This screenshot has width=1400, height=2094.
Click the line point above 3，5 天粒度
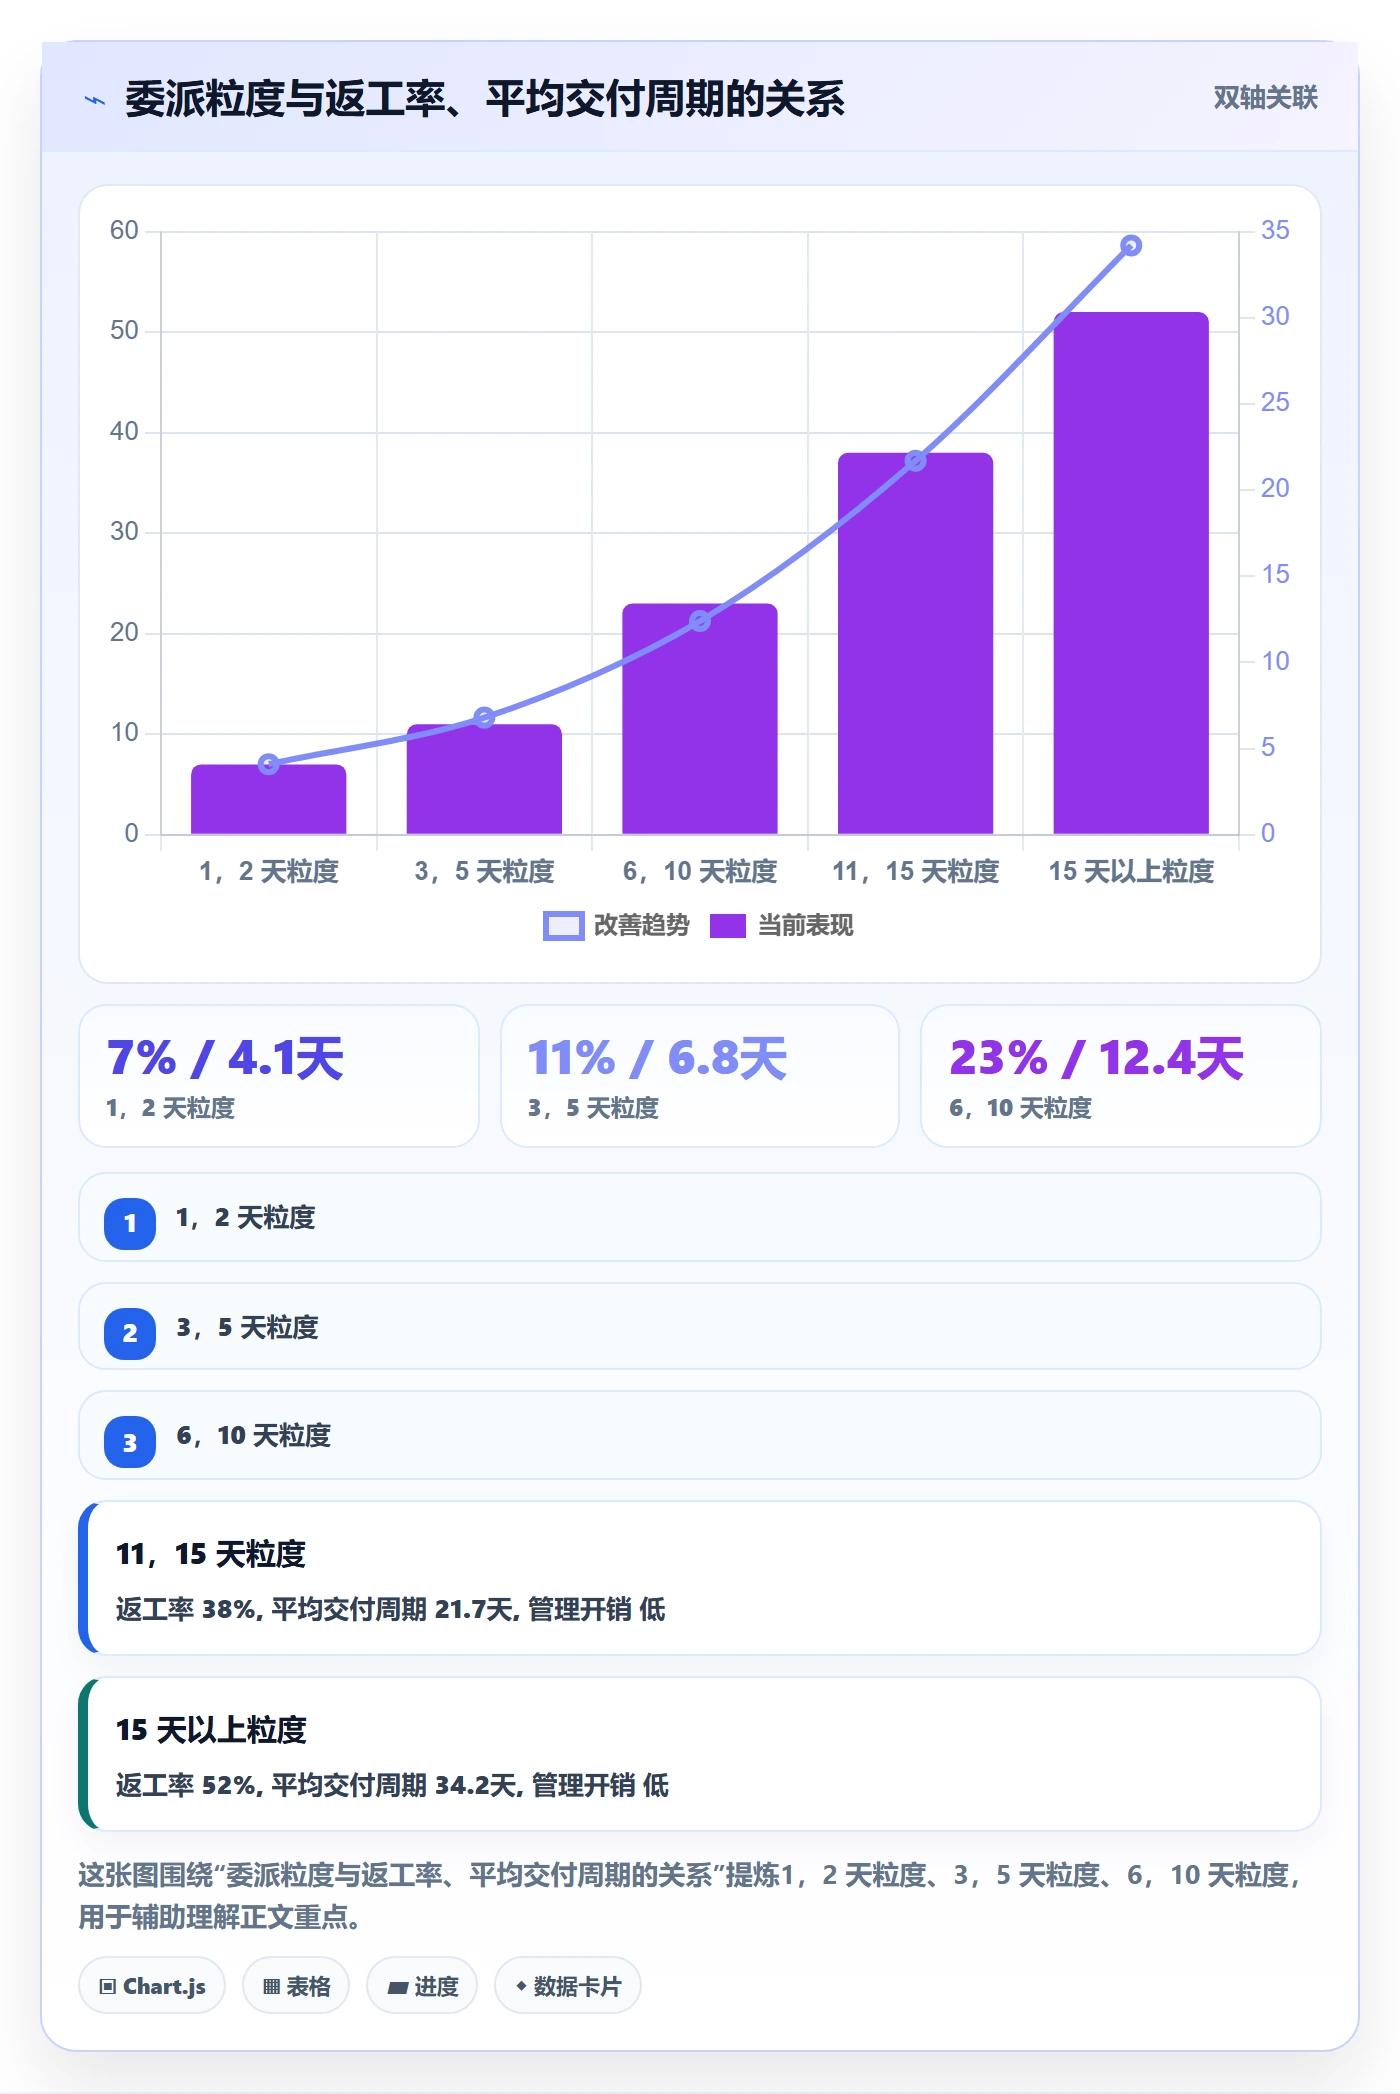[x=484, y=717]
